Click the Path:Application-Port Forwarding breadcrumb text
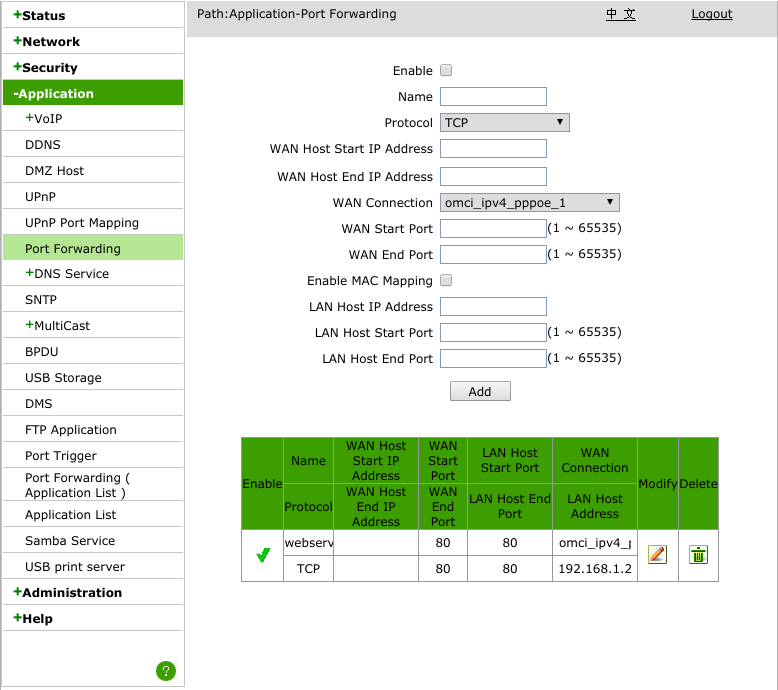The height and width of the screenshot is (690, 778). [297, 14]
